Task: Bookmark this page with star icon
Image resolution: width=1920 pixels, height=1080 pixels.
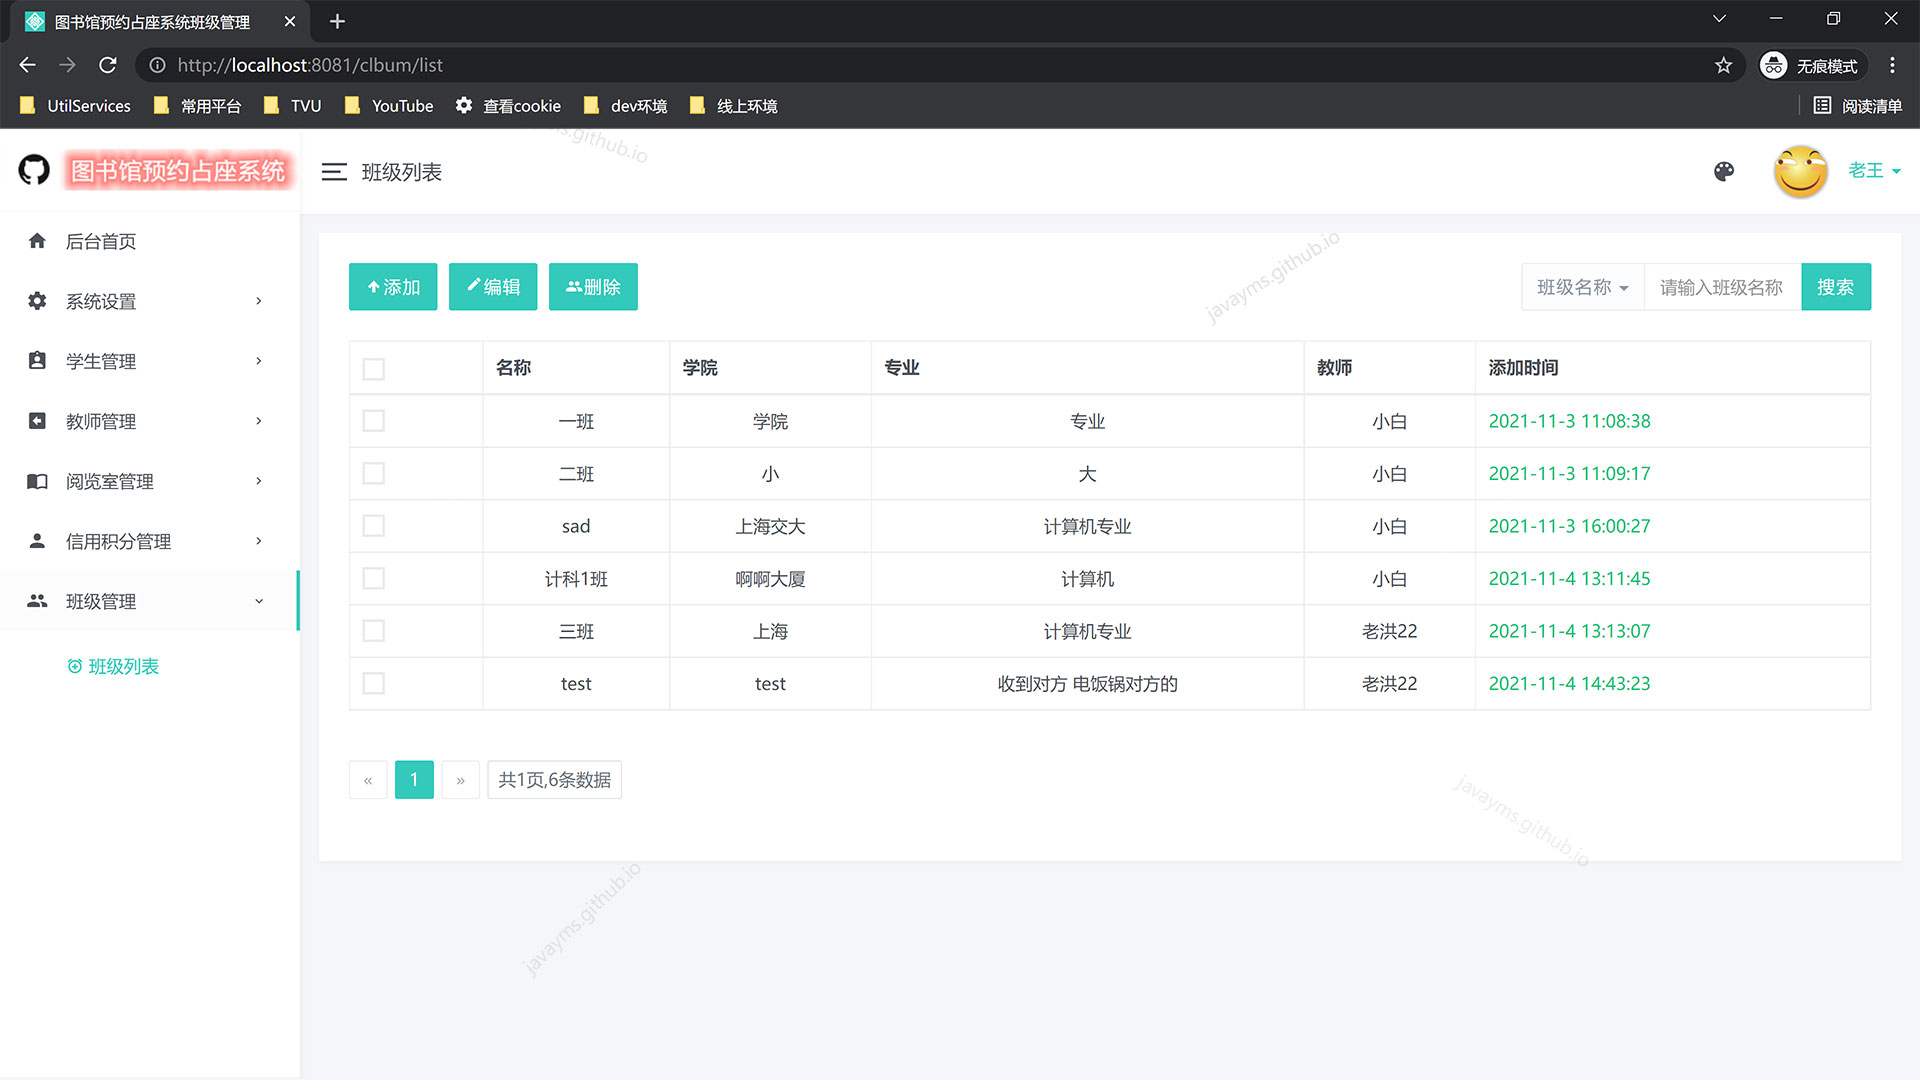Action: point(1723,65)
